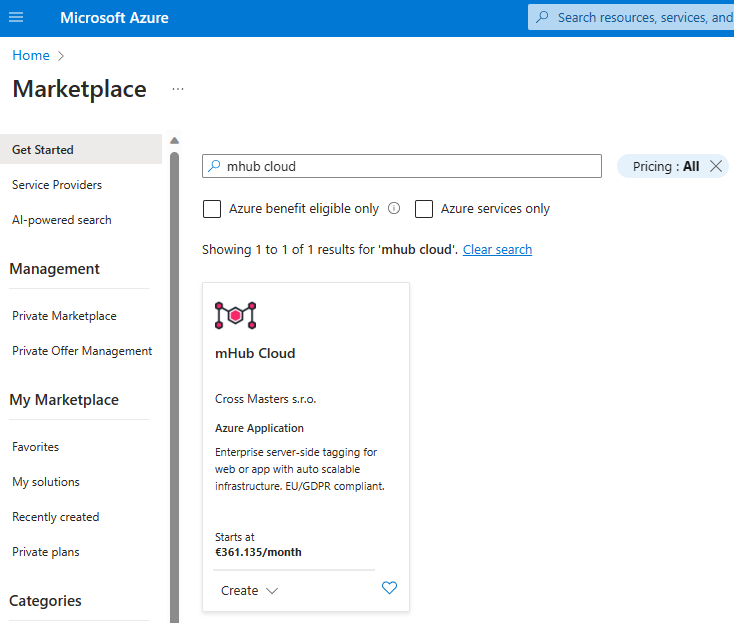This screenshot has width=734, height=623.
Task: Click the My Marketplace section heading
Action: point(64,400)
